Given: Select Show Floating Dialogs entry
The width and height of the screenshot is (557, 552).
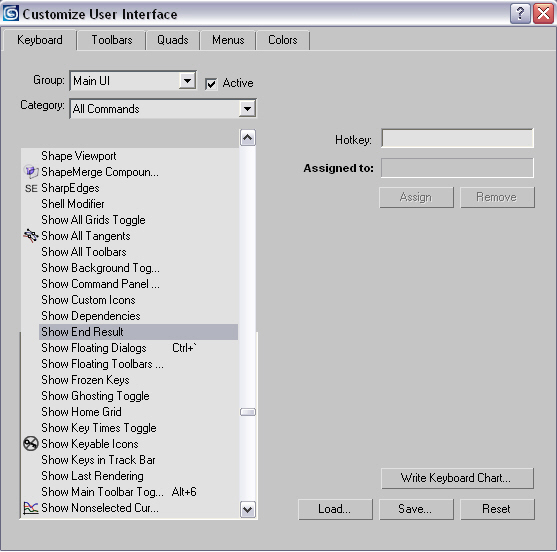Looking at the screenshot, I should point(94,348).
